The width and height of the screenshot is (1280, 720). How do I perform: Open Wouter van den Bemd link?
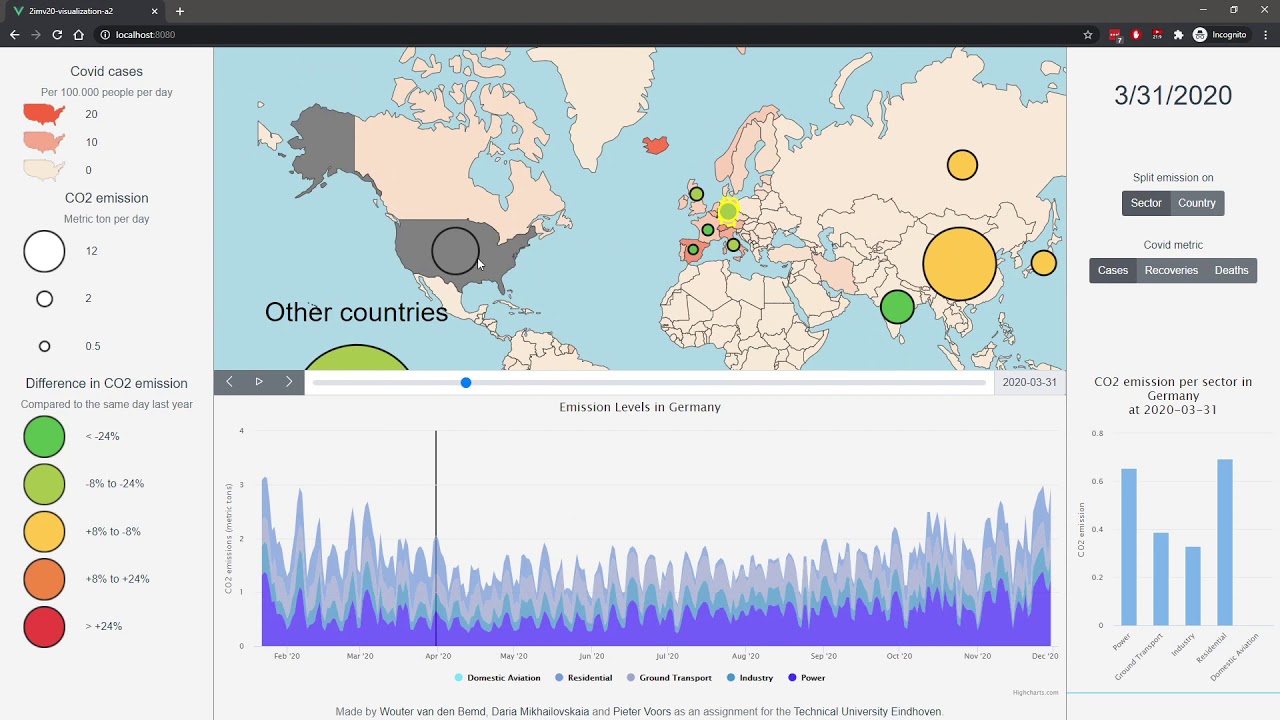[432, 712]
